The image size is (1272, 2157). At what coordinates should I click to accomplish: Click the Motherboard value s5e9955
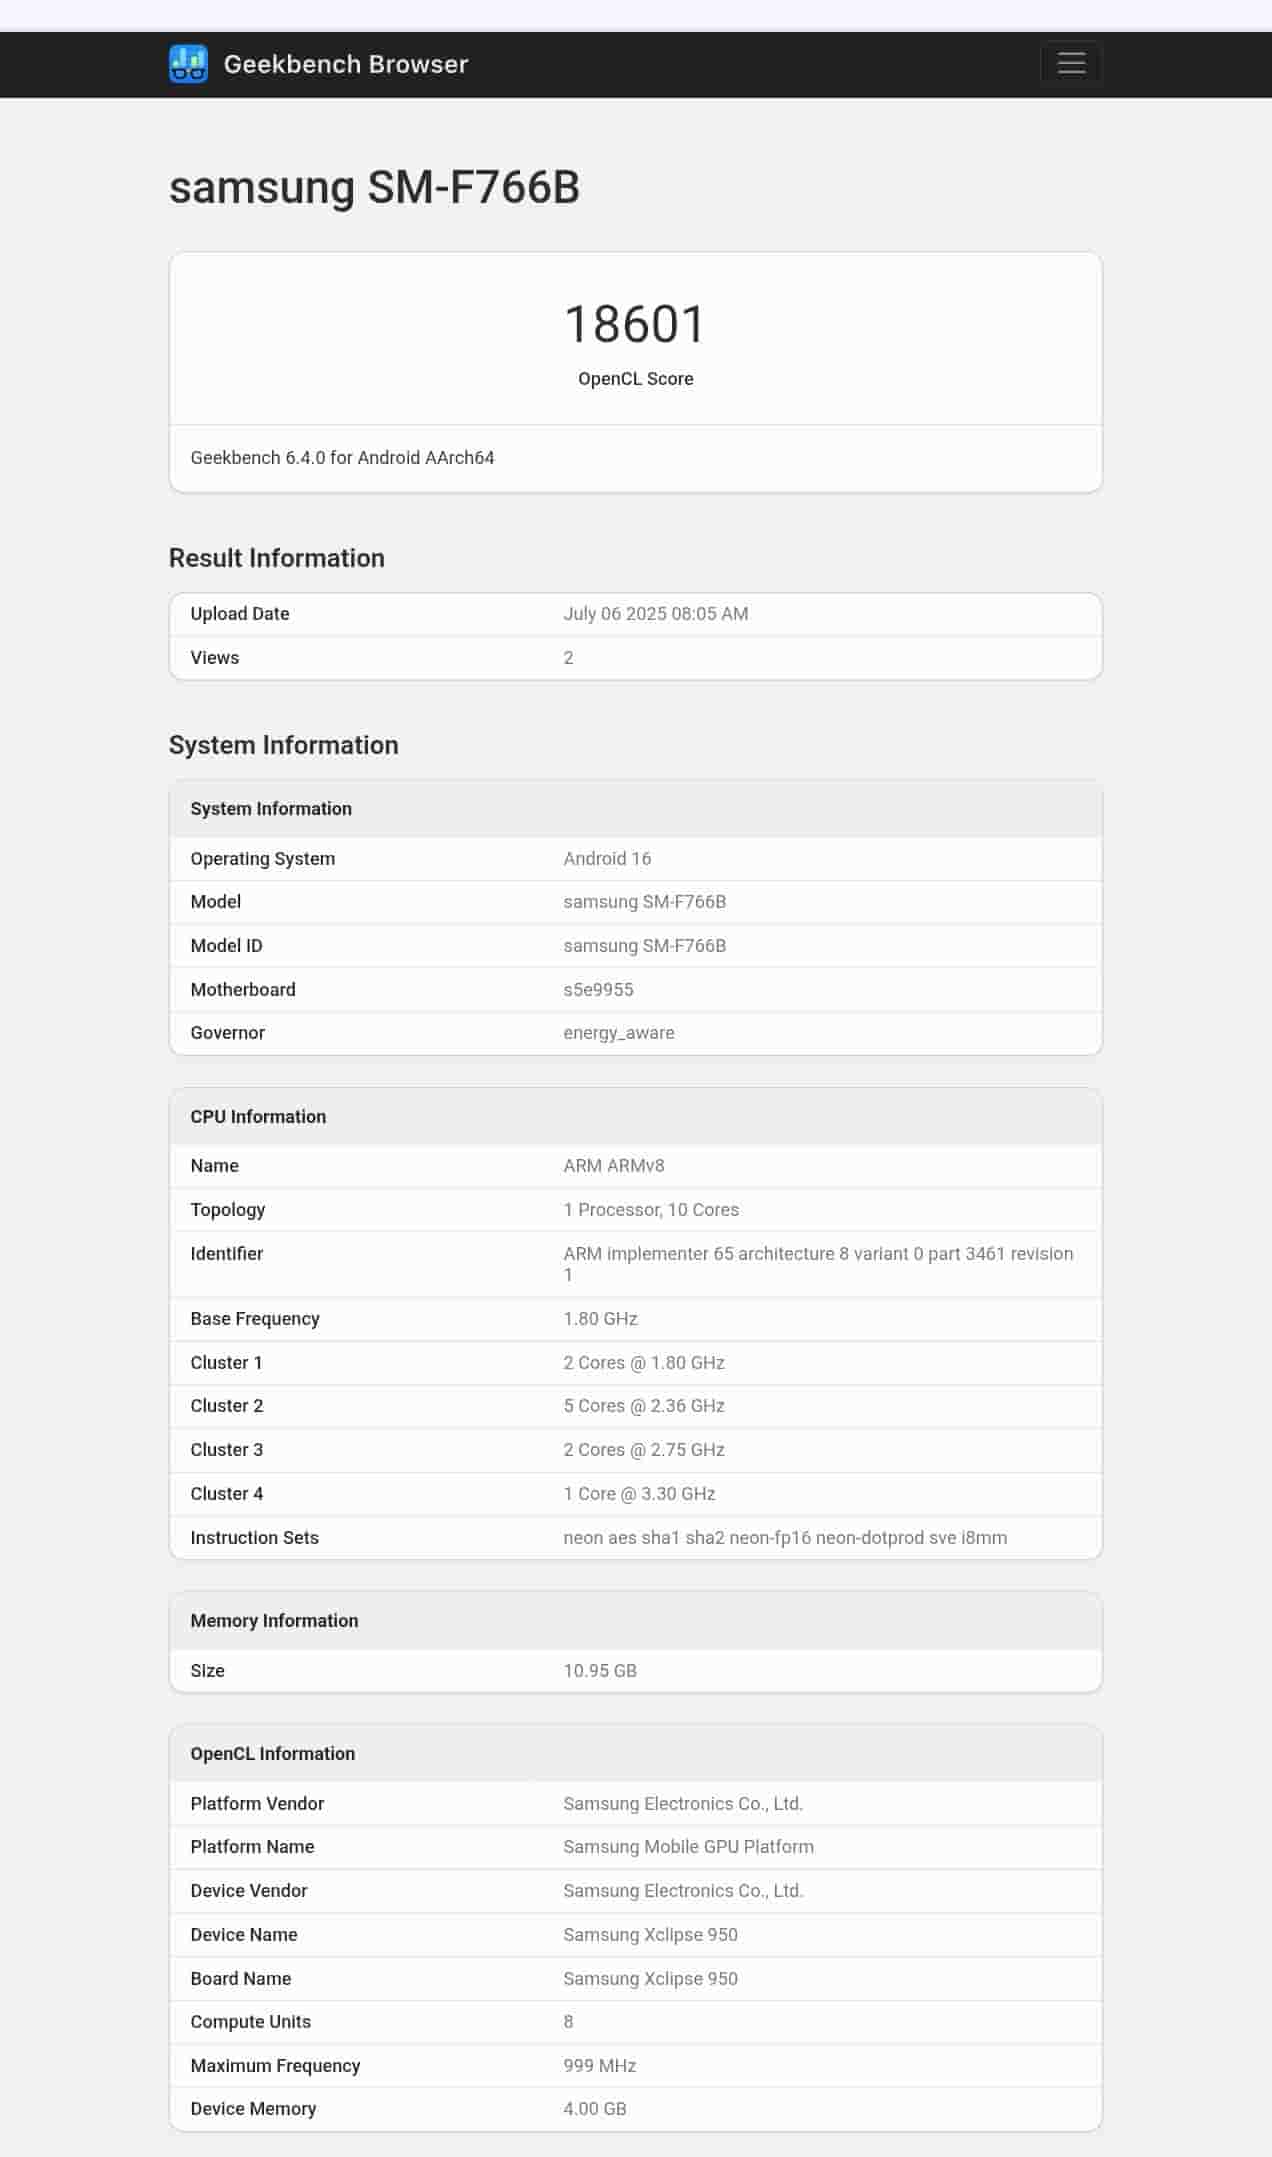(598, 990)
